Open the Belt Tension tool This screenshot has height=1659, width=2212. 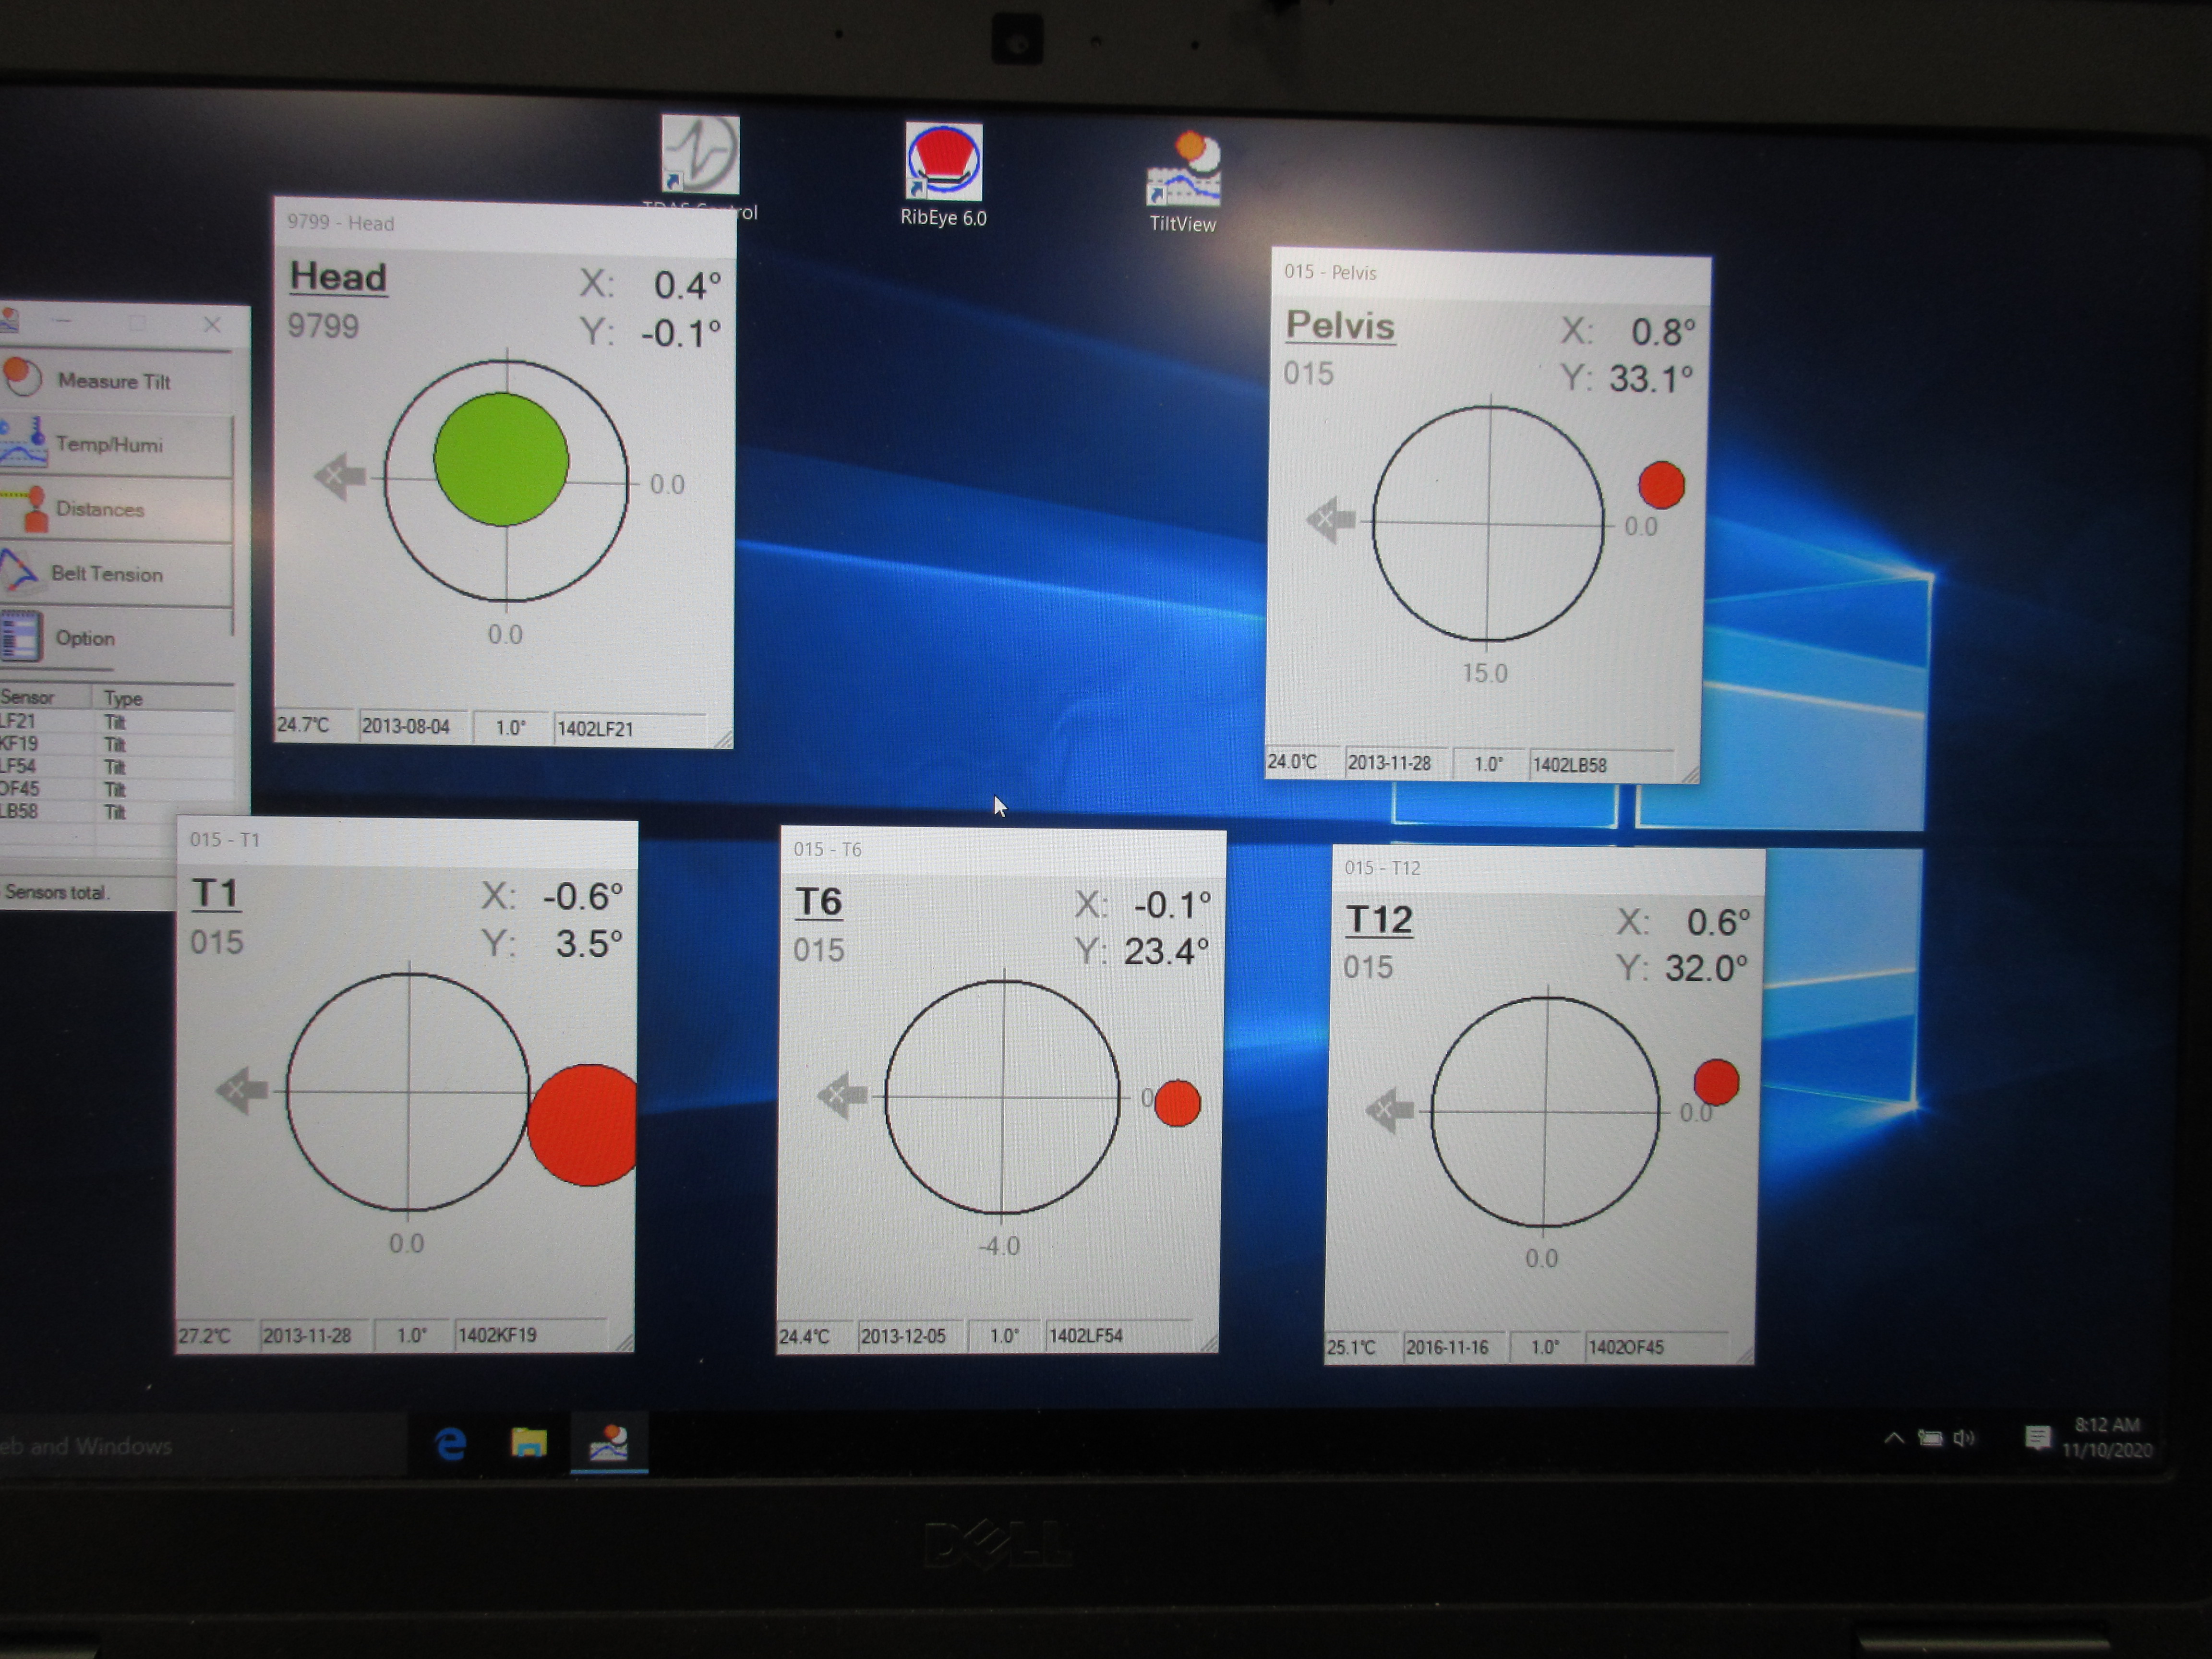[116, 574]
